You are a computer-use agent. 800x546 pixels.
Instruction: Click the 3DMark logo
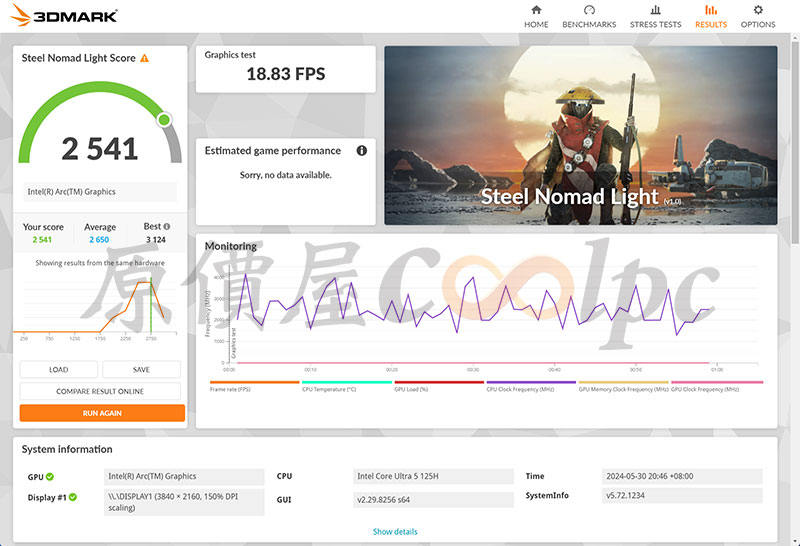(64, 15)
